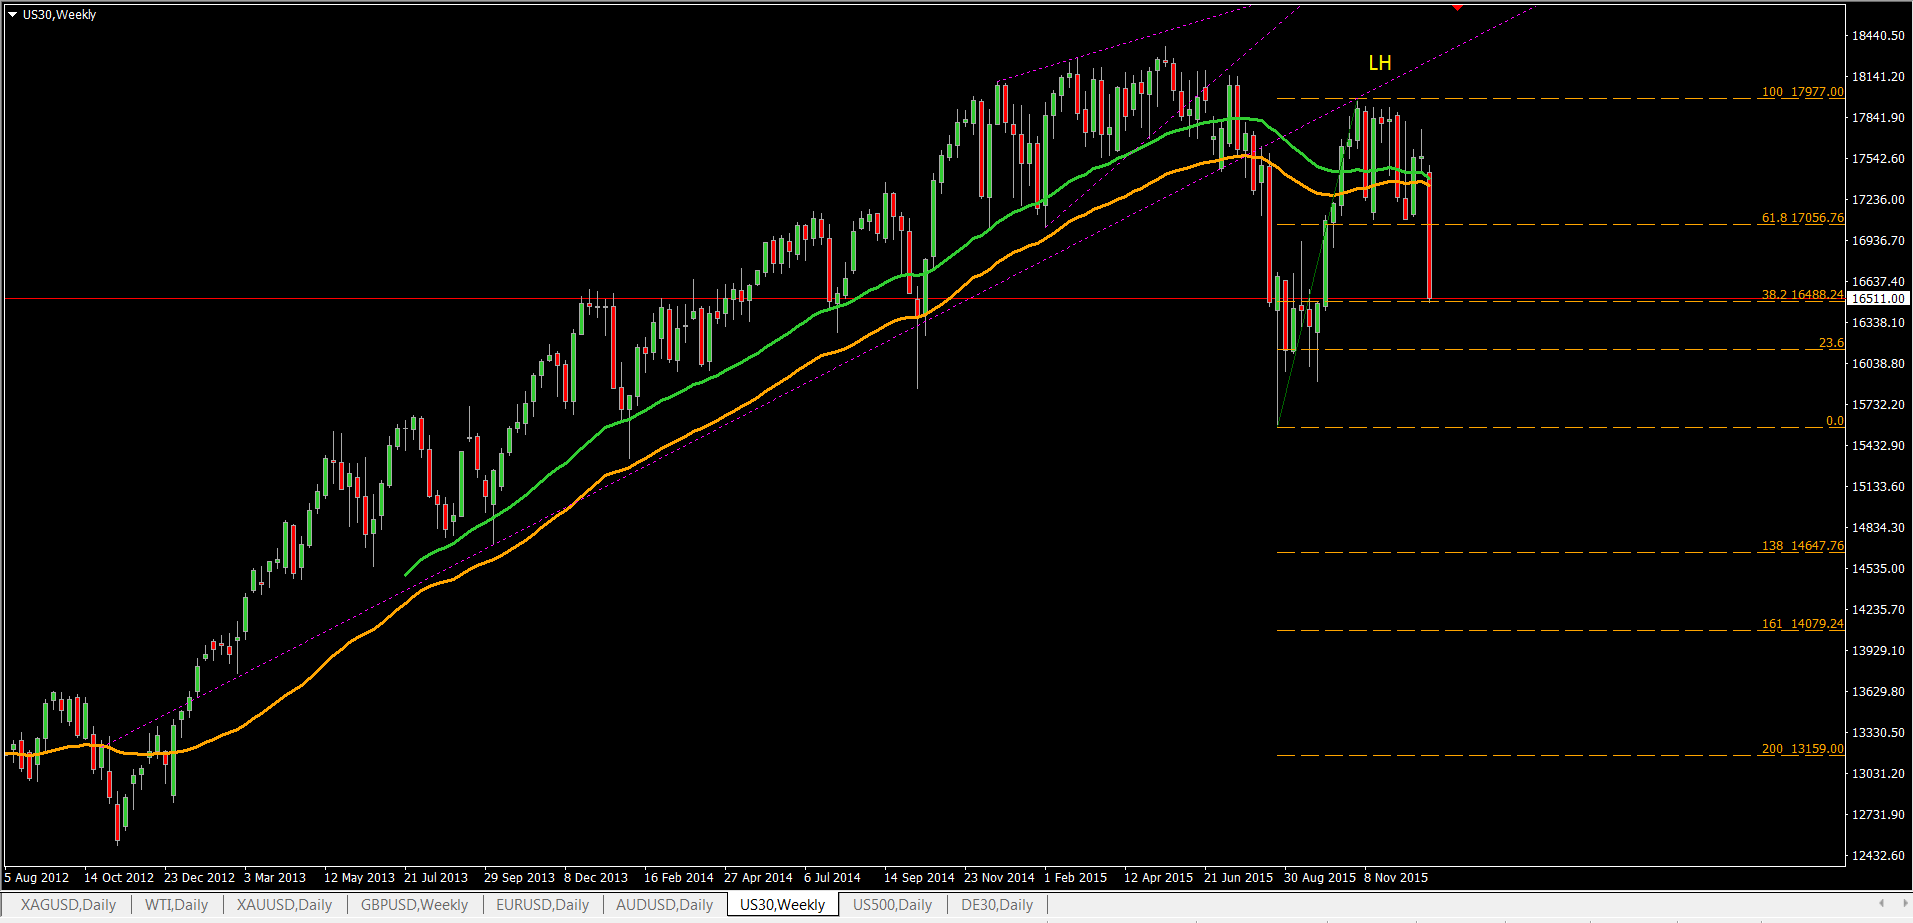
Task: Select the active US30,Weekly tab
Action: pos(782,905)
